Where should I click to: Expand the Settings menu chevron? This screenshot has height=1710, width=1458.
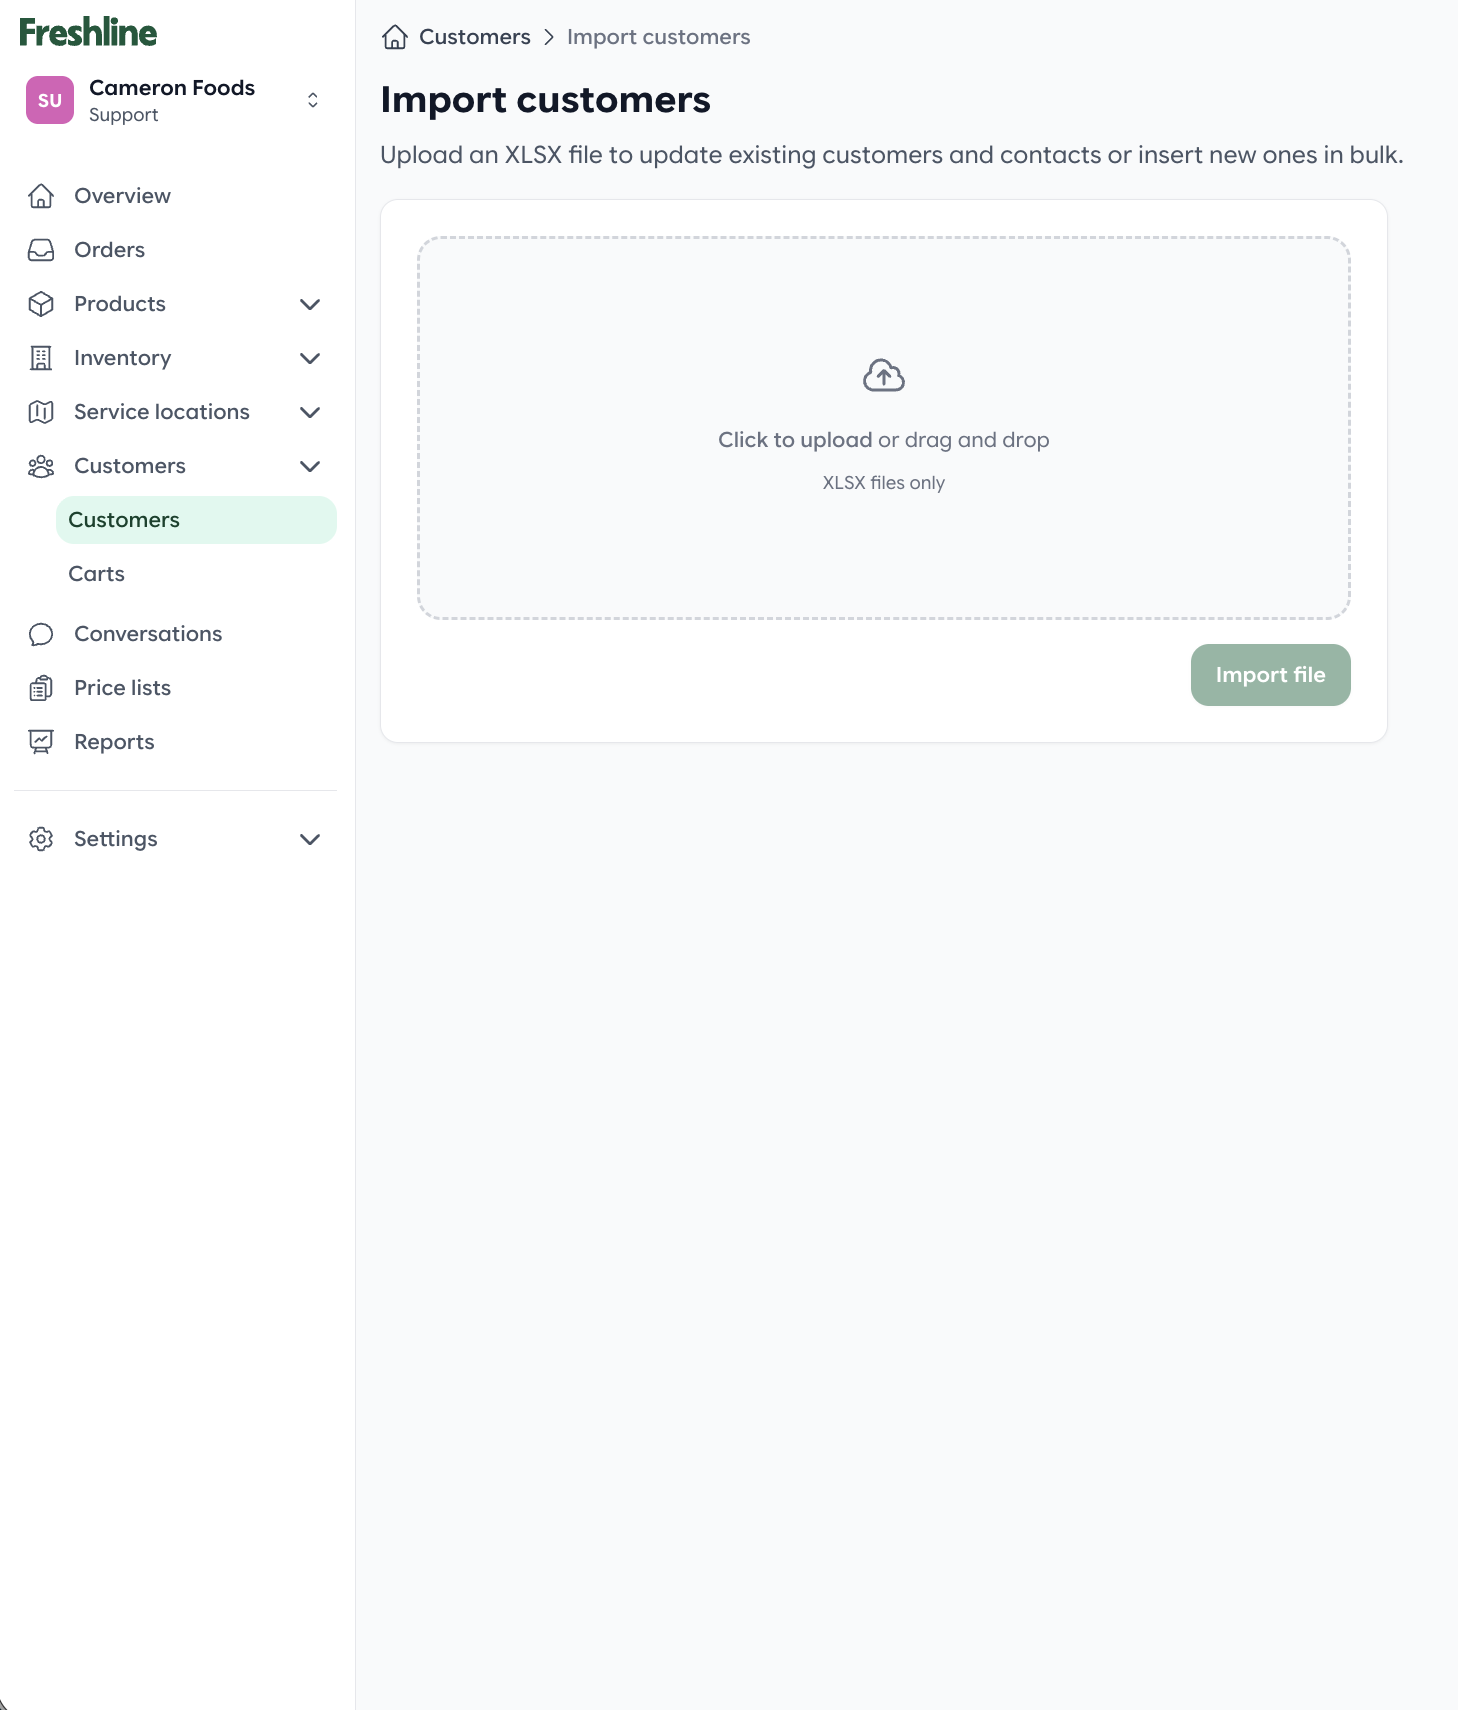click(310, 839)
